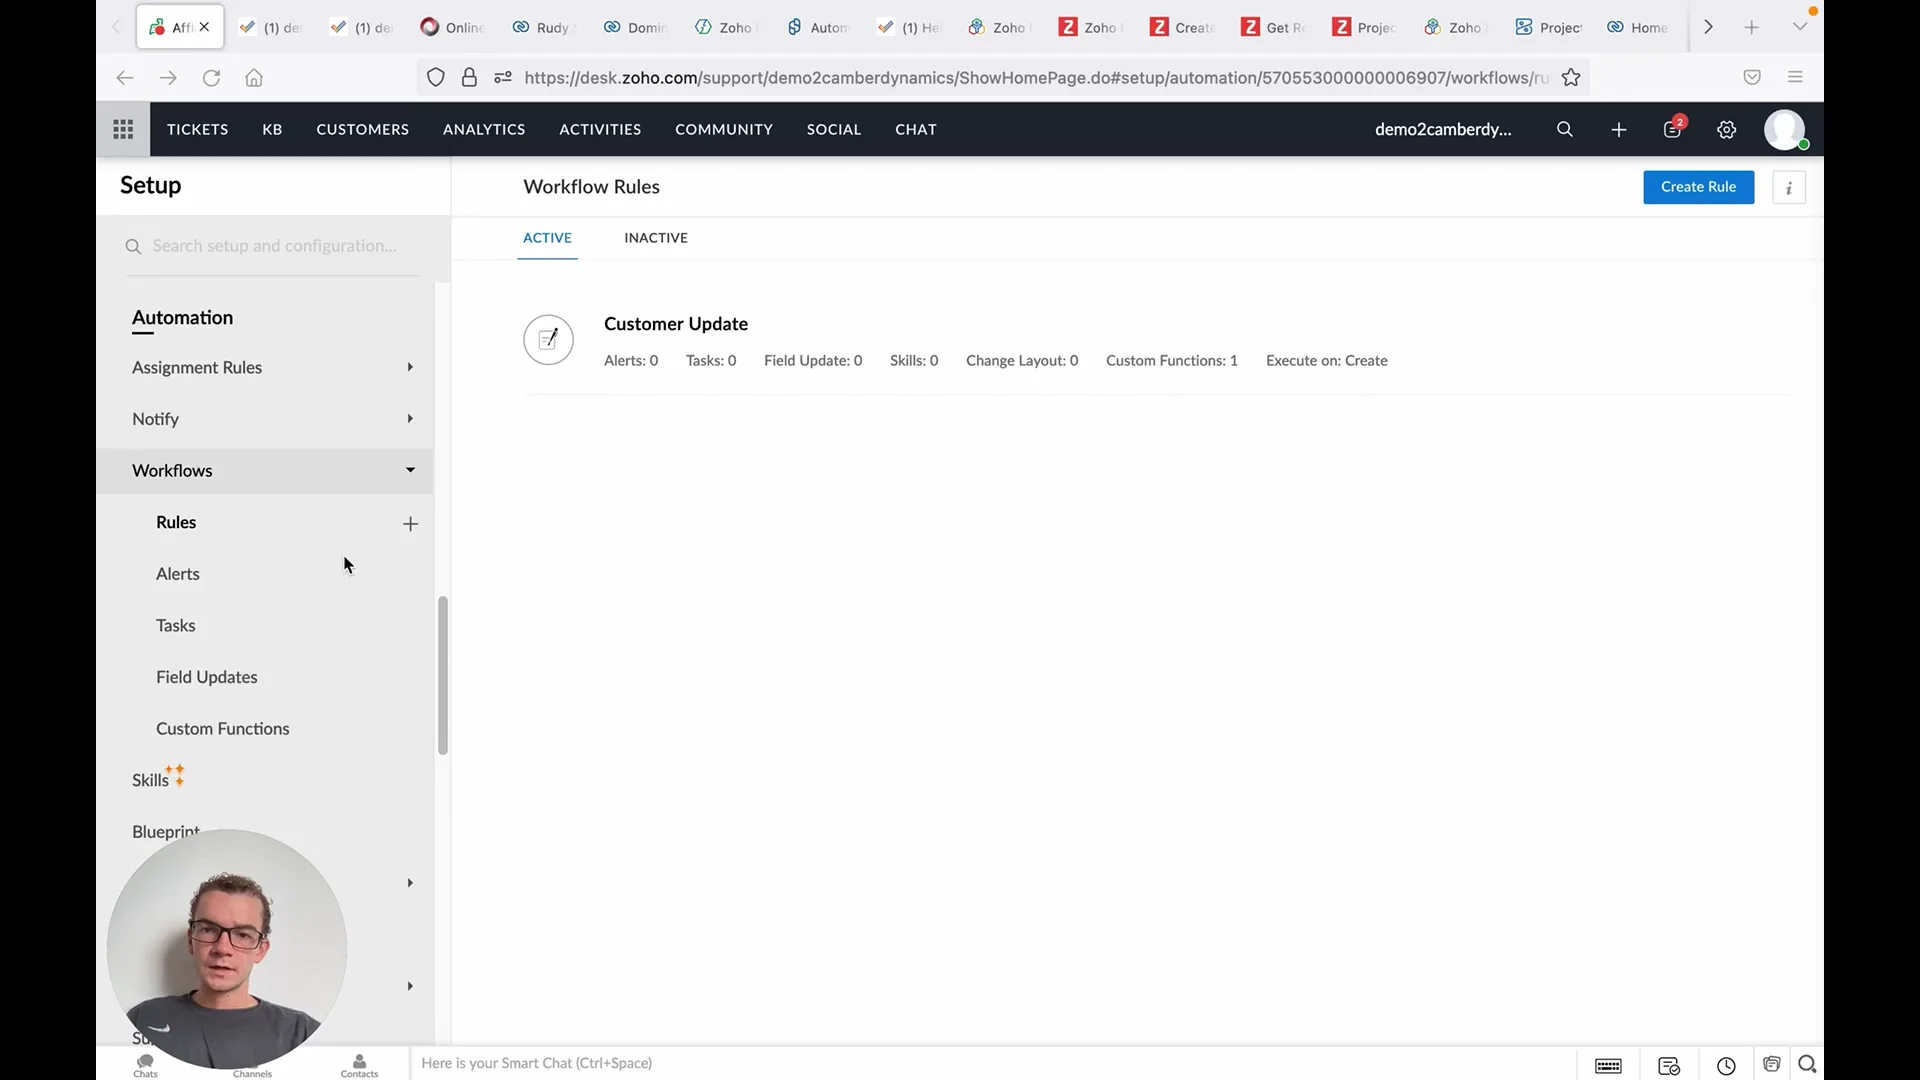Open Customer Update rule edit icon
This screenshot has height=1080, width=1920.
(548, 340)
